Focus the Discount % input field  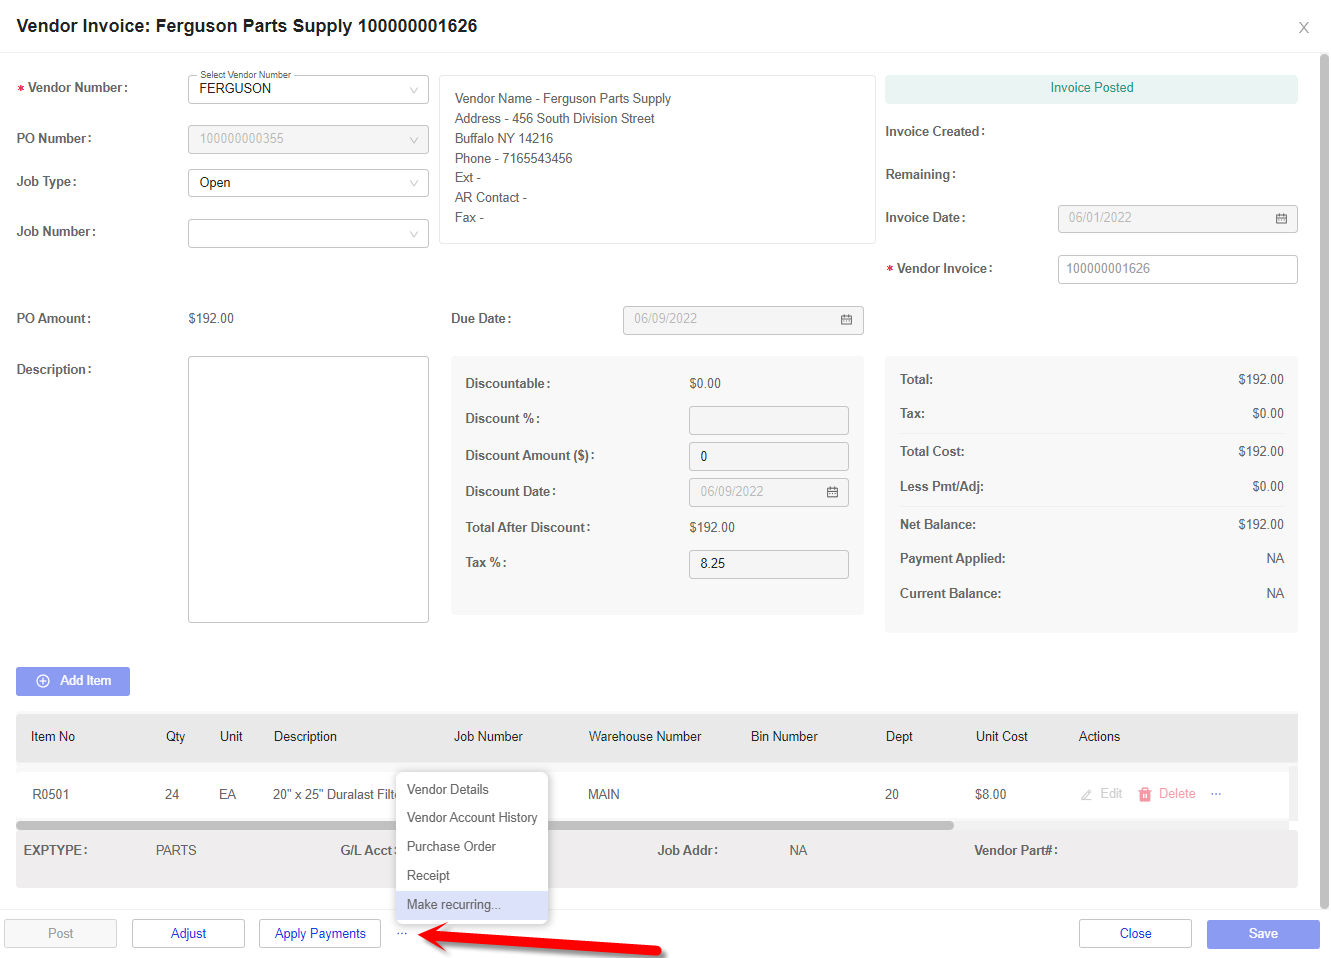click(x=768, y=420)
